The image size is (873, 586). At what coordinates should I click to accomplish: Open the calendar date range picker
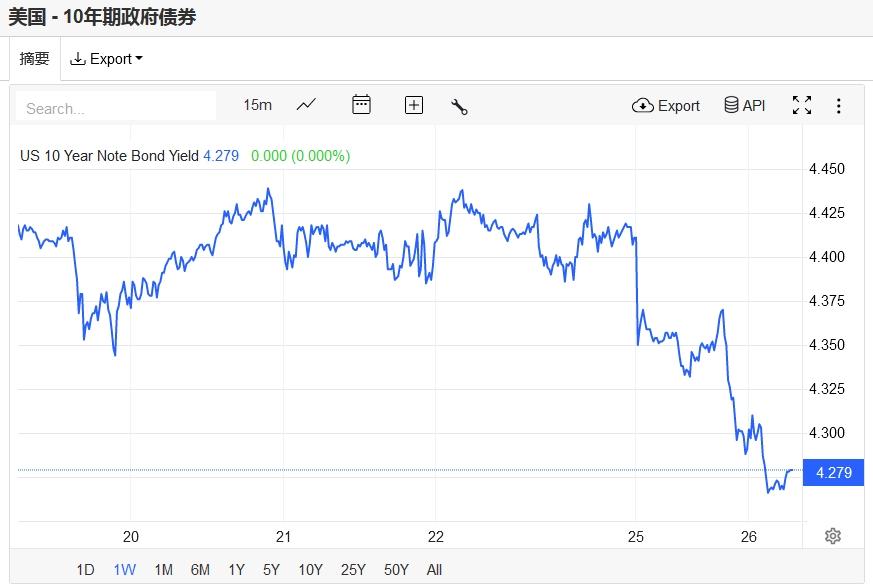coord(361,105)
